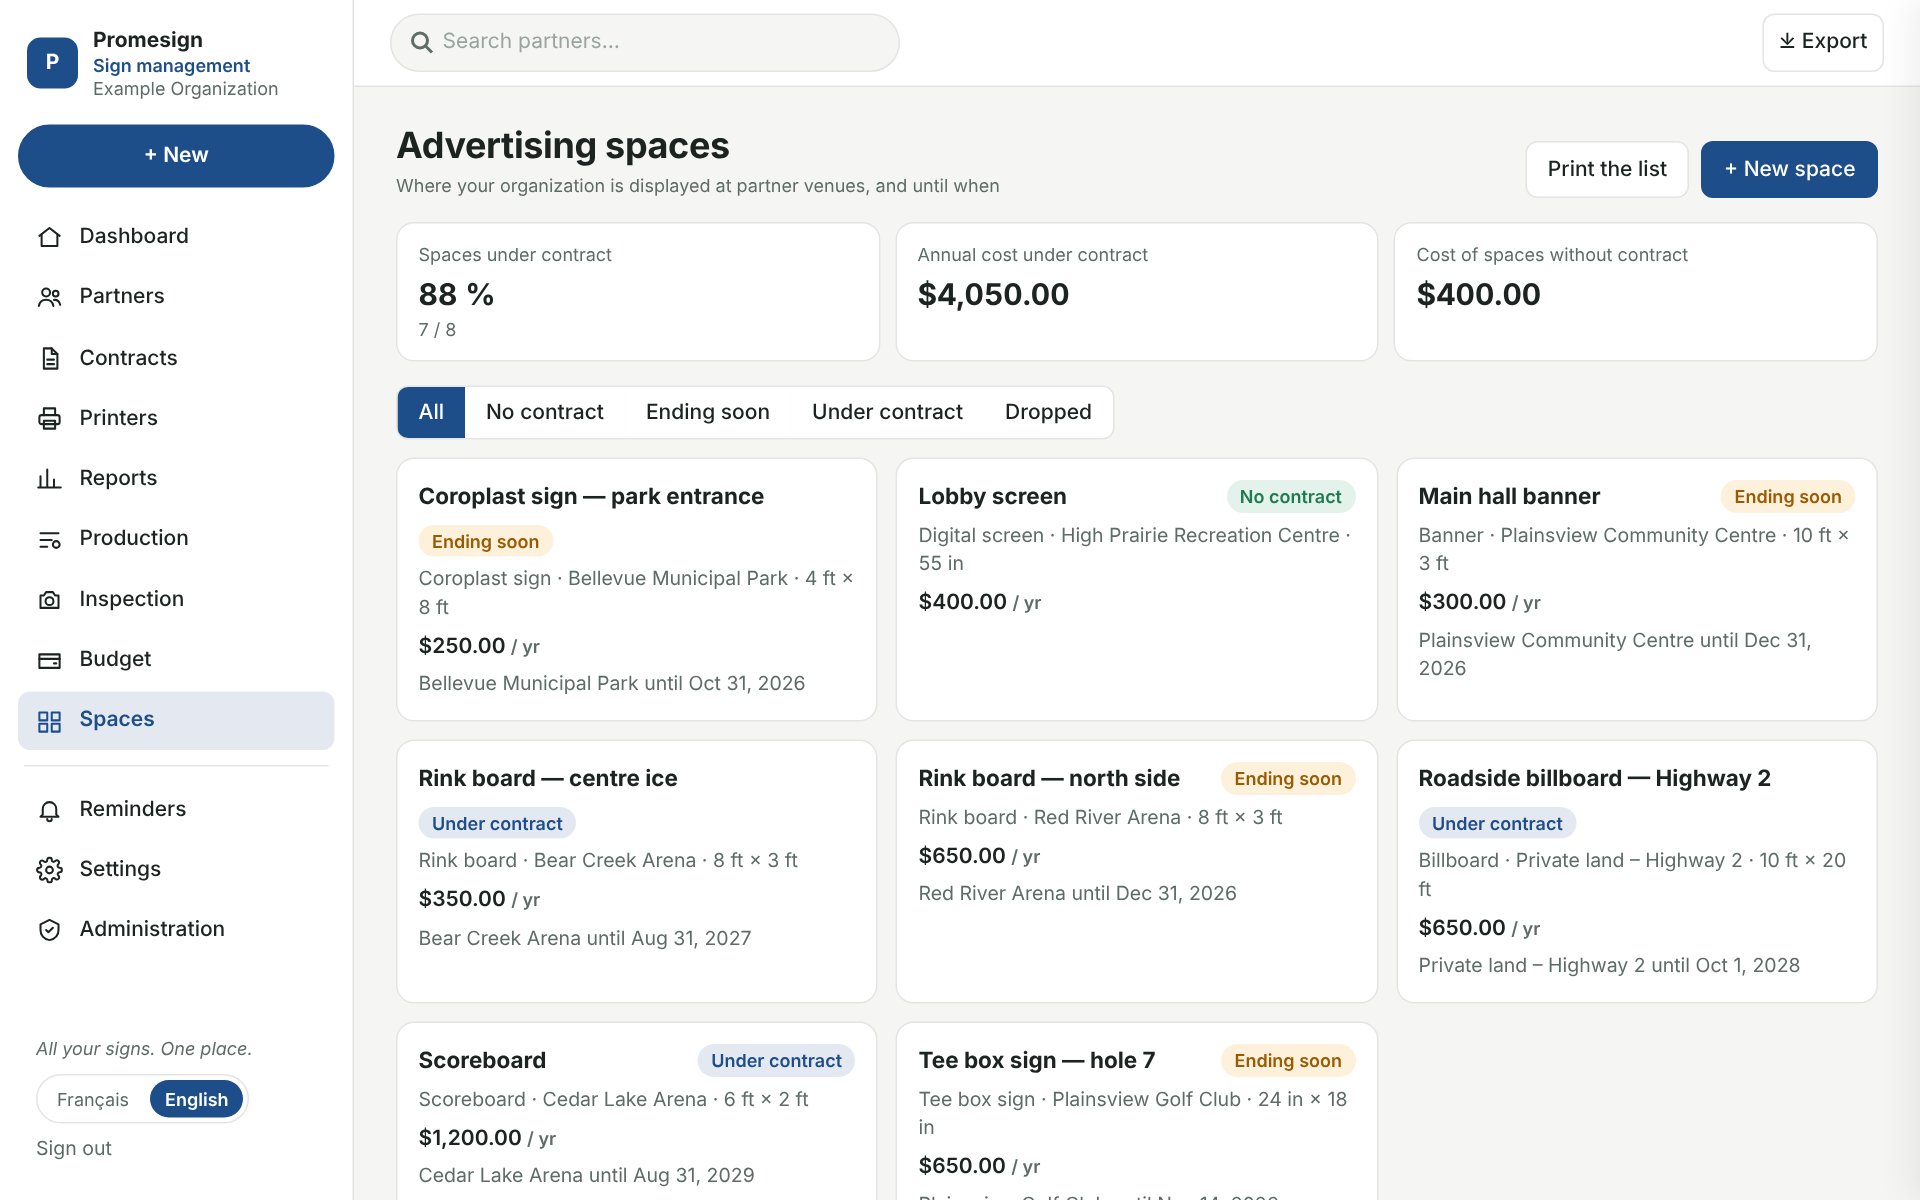The width and height of the screenshot is (1920, 1200).
Task: Open Reports in the sidebar
Action: click(176, 479)
